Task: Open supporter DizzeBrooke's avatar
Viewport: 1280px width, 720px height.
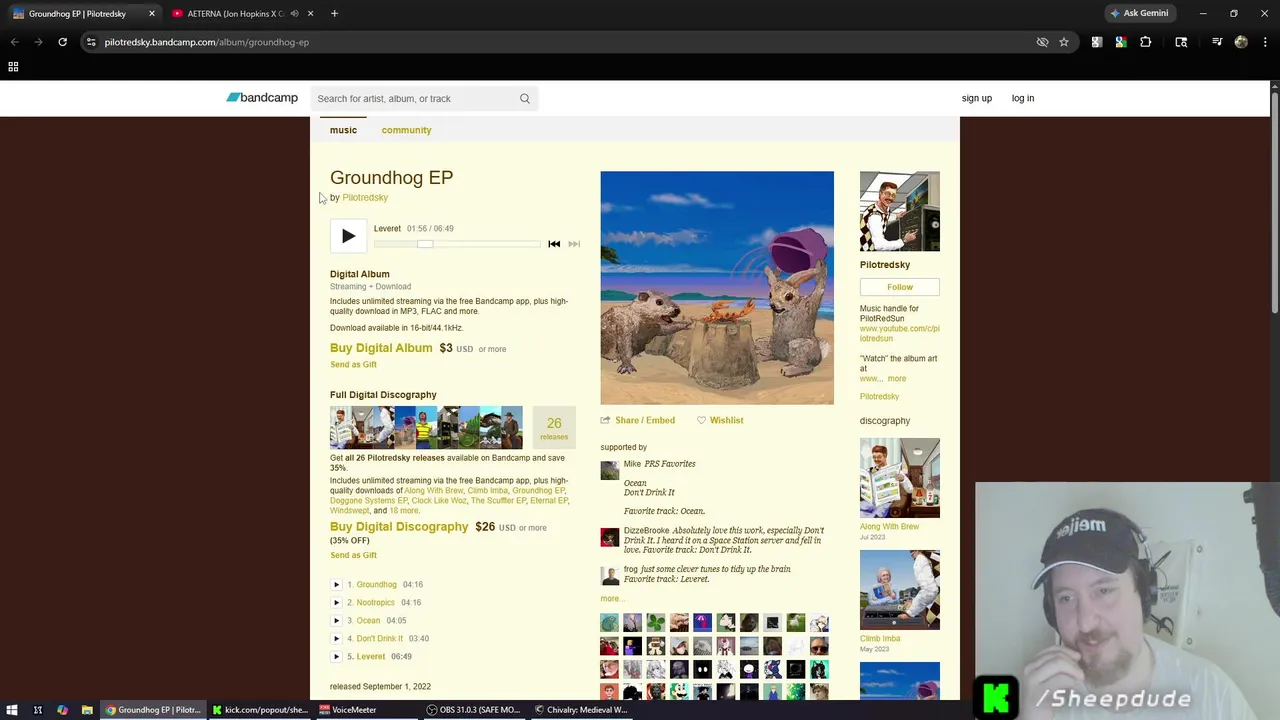Action: (x=610, y=537)
